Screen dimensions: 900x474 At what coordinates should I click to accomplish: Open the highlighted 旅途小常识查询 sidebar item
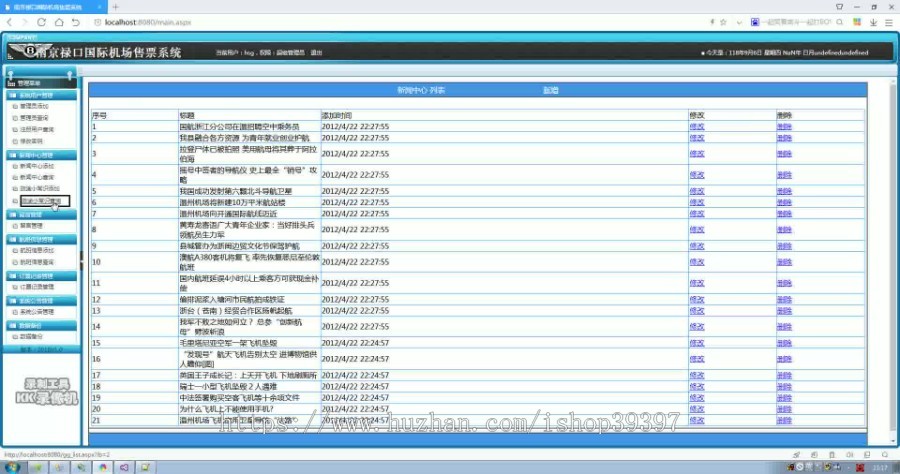pyautogui.click(x=45, y=201)
